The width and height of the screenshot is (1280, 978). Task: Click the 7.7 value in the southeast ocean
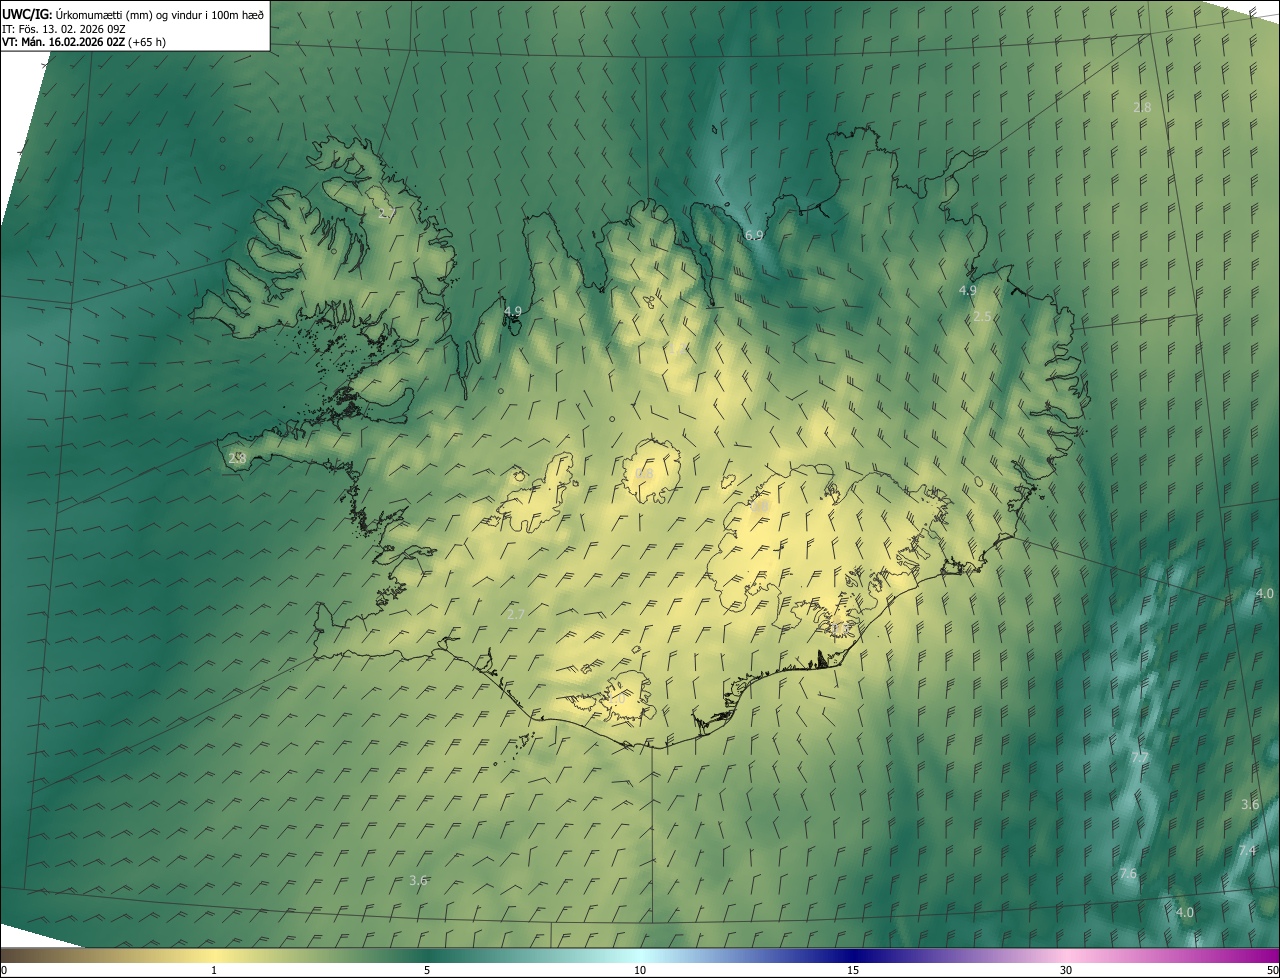point(1140,759)
